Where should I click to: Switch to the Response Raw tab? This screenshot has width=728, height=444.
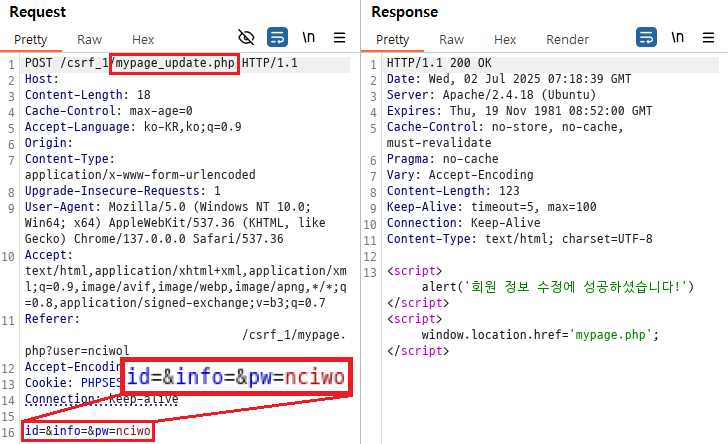click(x=451, y=40)
